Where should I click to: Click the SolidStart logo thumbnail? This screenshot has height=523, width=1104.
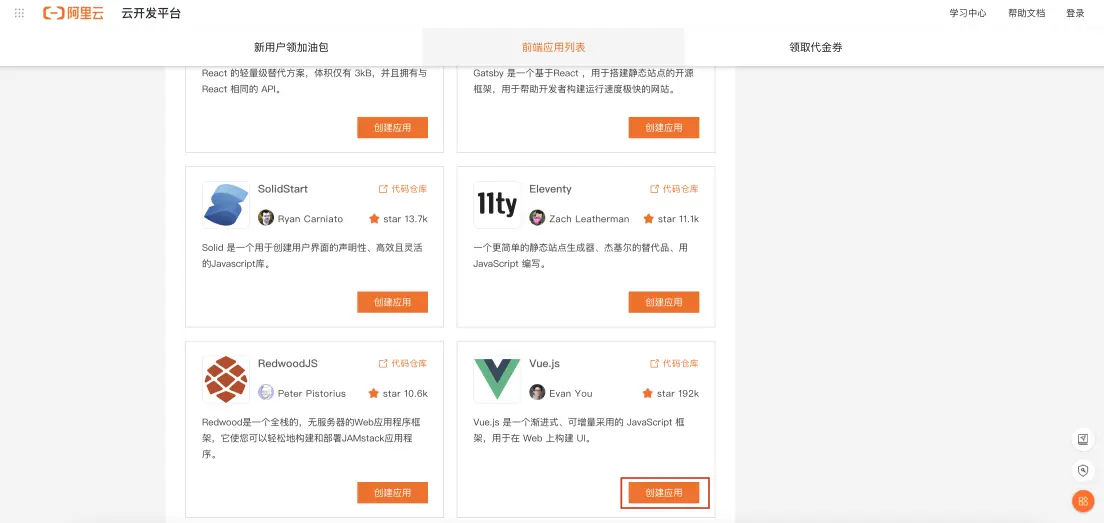226,205
